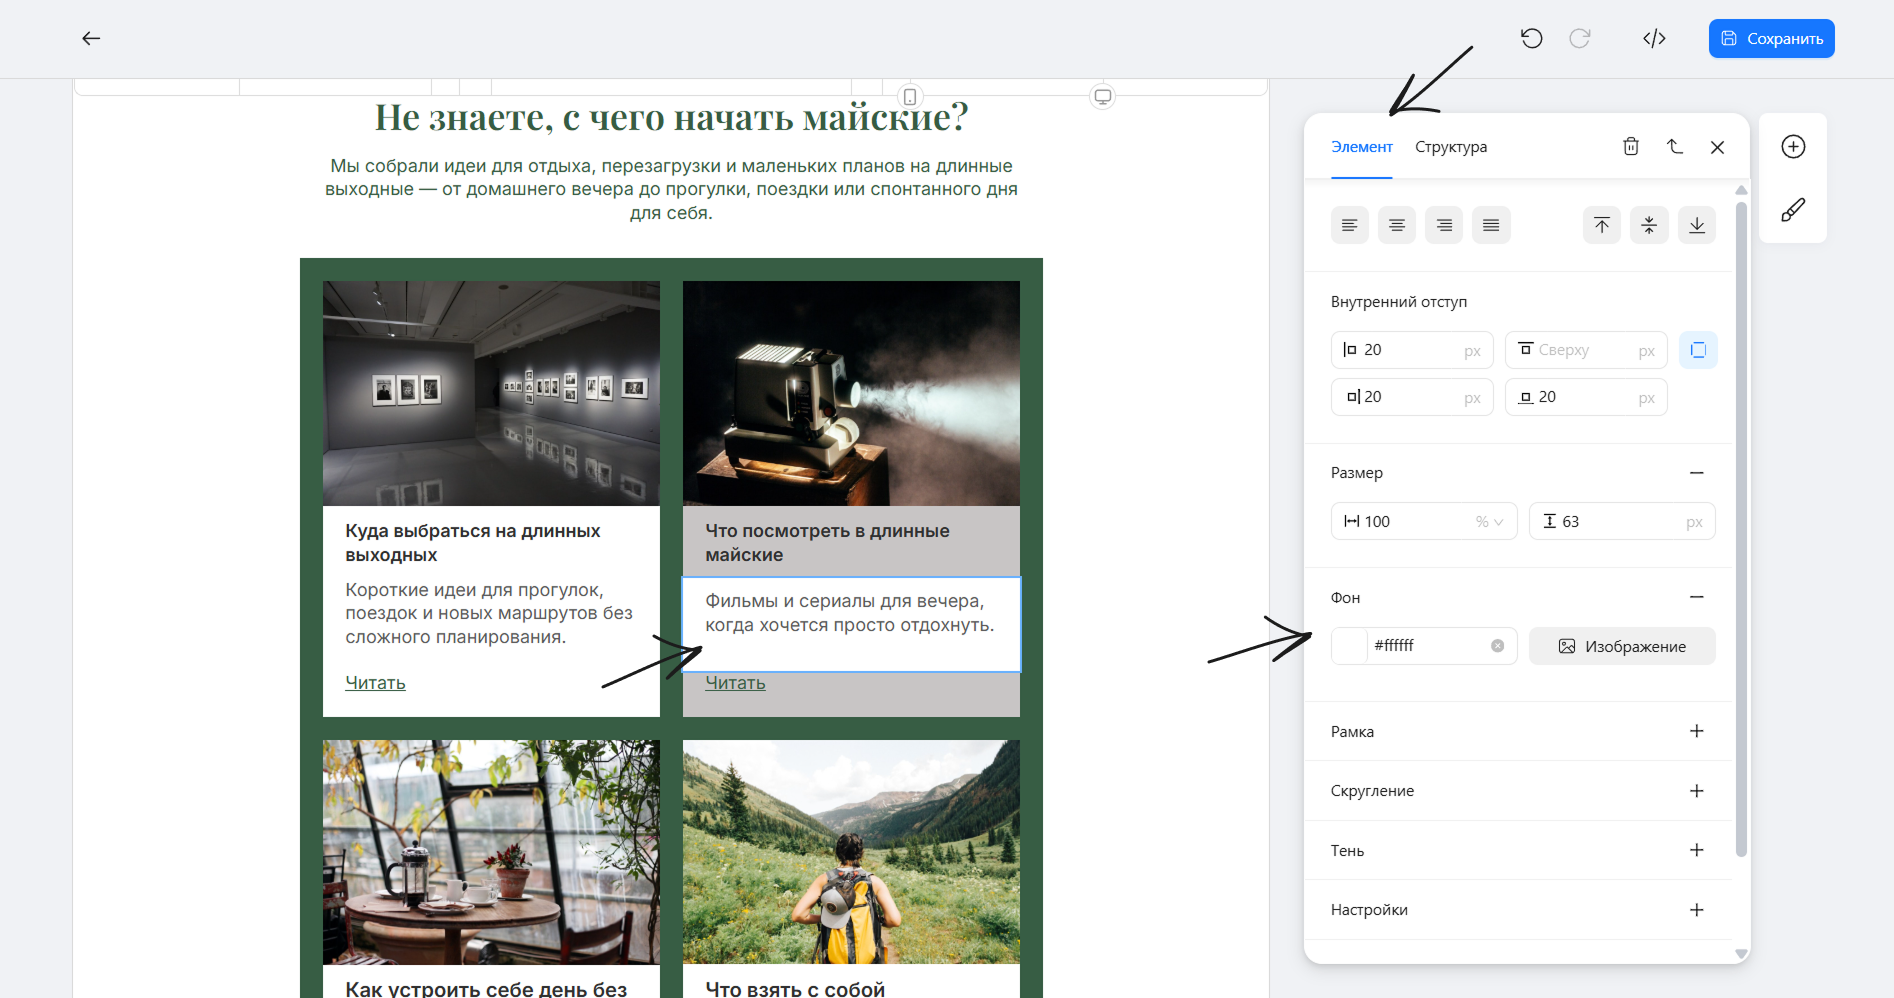The height and width of the screenshot is (998, 1894).
Task: Open the width unit % dropdown
Action: [1490, 521]
